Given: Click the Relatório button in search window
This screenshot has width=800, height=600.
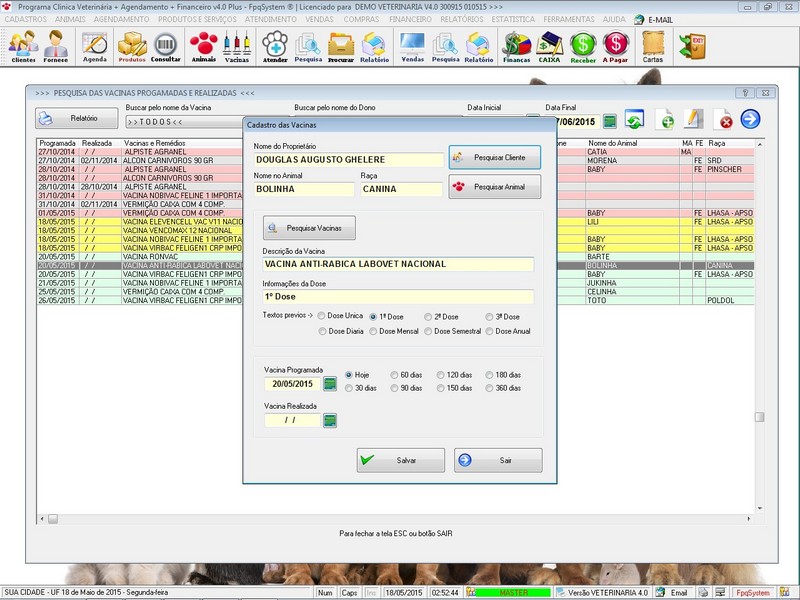Looking at the screenshot, I should tap(77, 118).
